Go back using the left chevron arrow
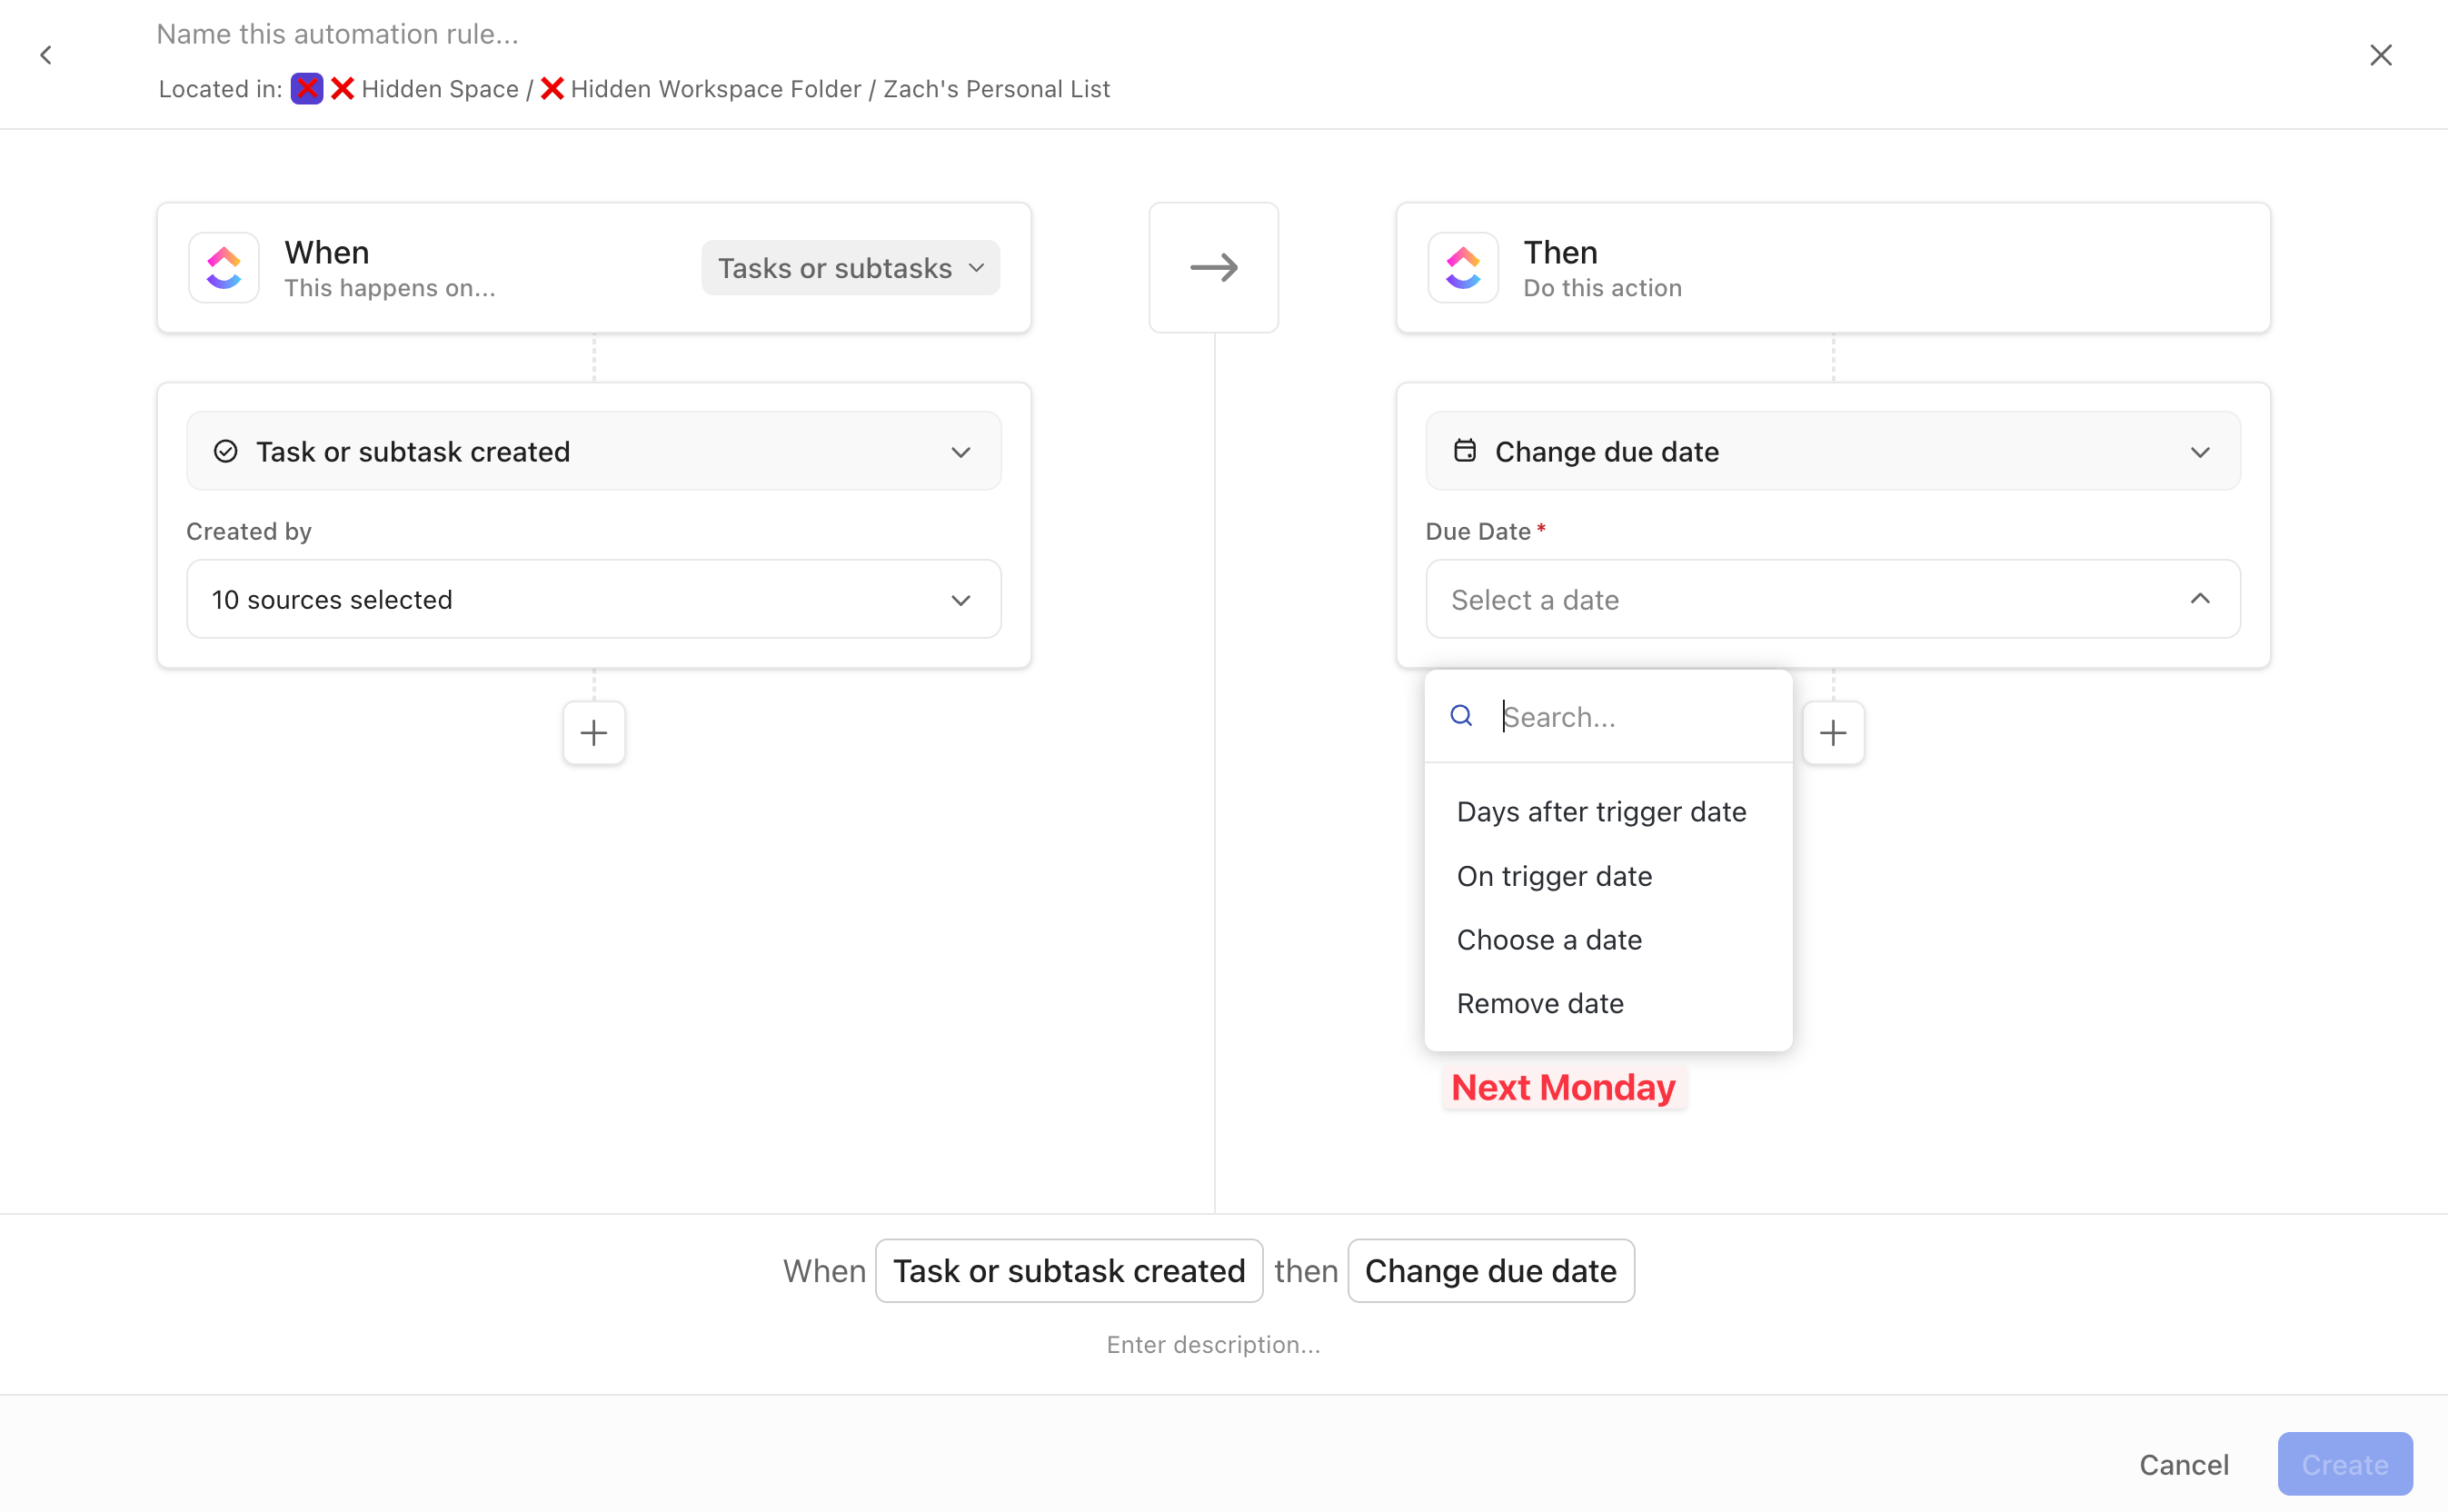The height and width of the screenshot is (1512, 2448). [x=46, y=55]
